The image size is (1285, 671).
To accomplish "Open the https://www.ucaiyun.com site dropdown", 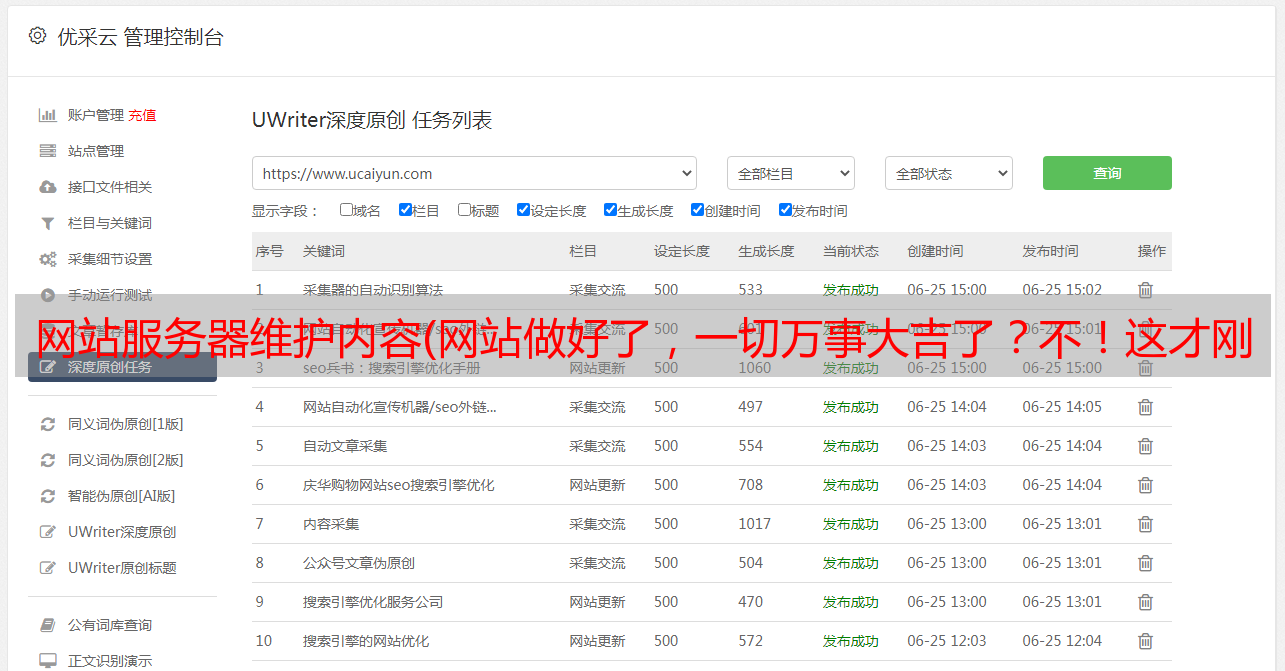I will [x=474, y=173].
